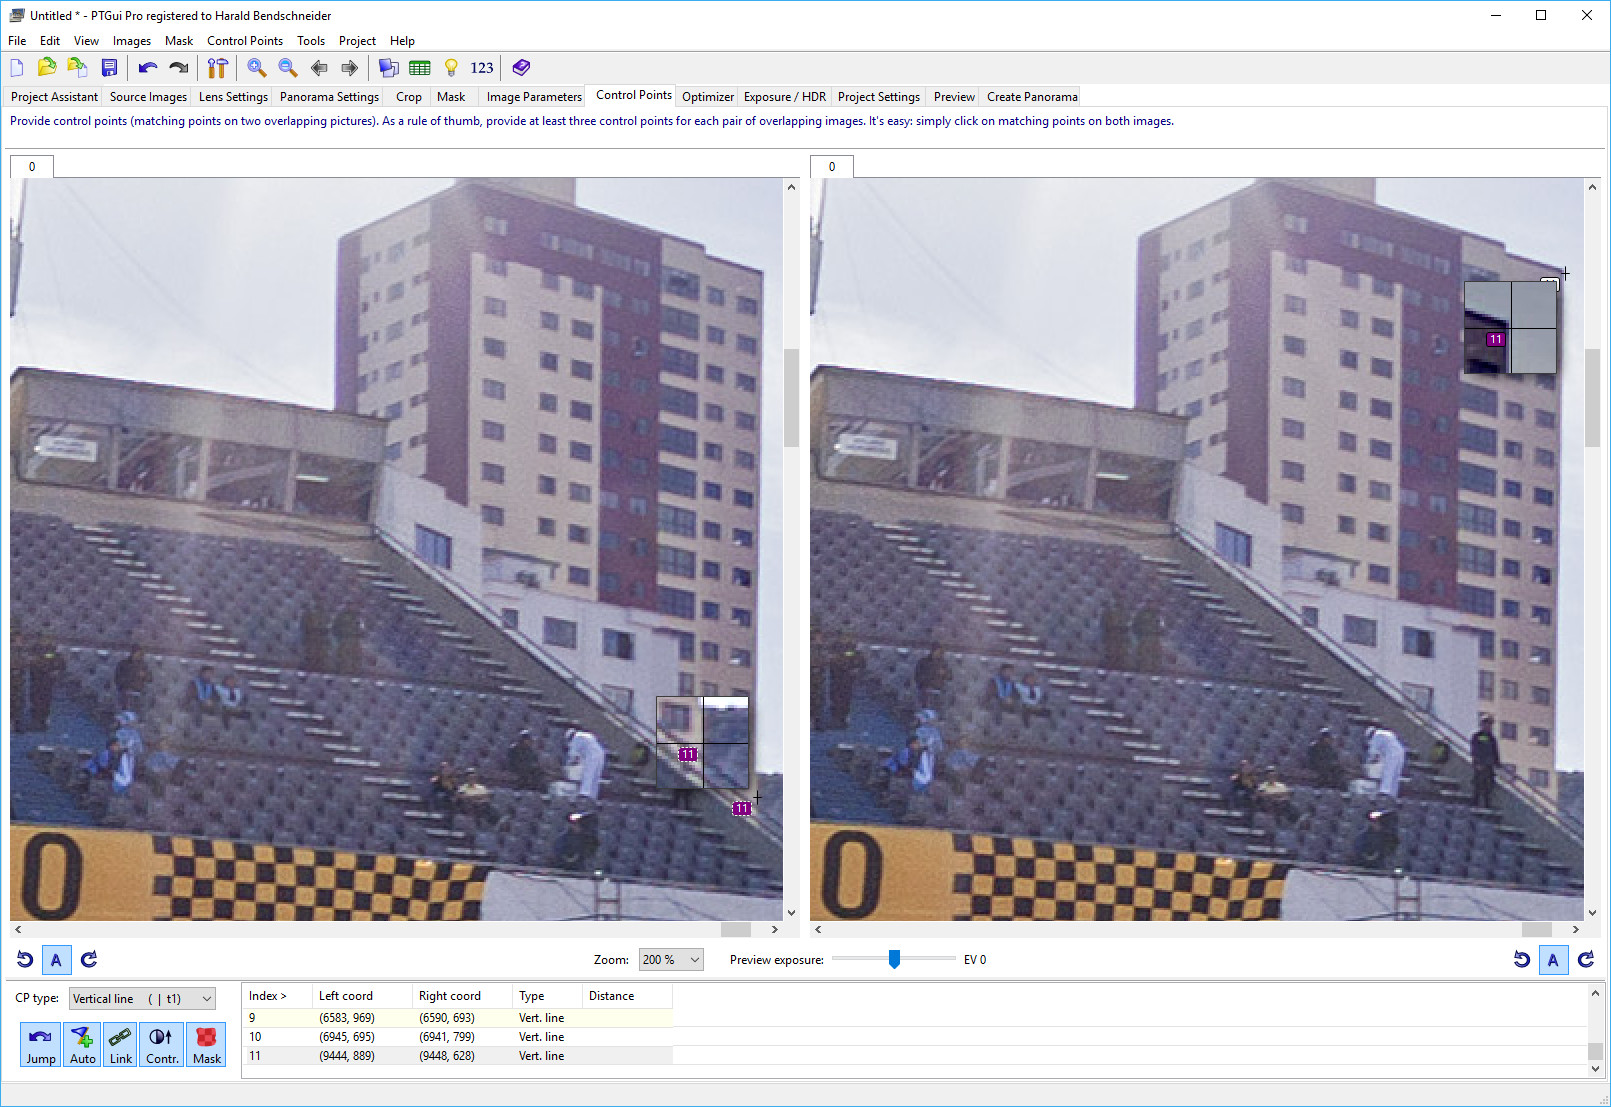Open the purple help book icon
This screenshot has height=1107, width=1611.
click(521, 68)
